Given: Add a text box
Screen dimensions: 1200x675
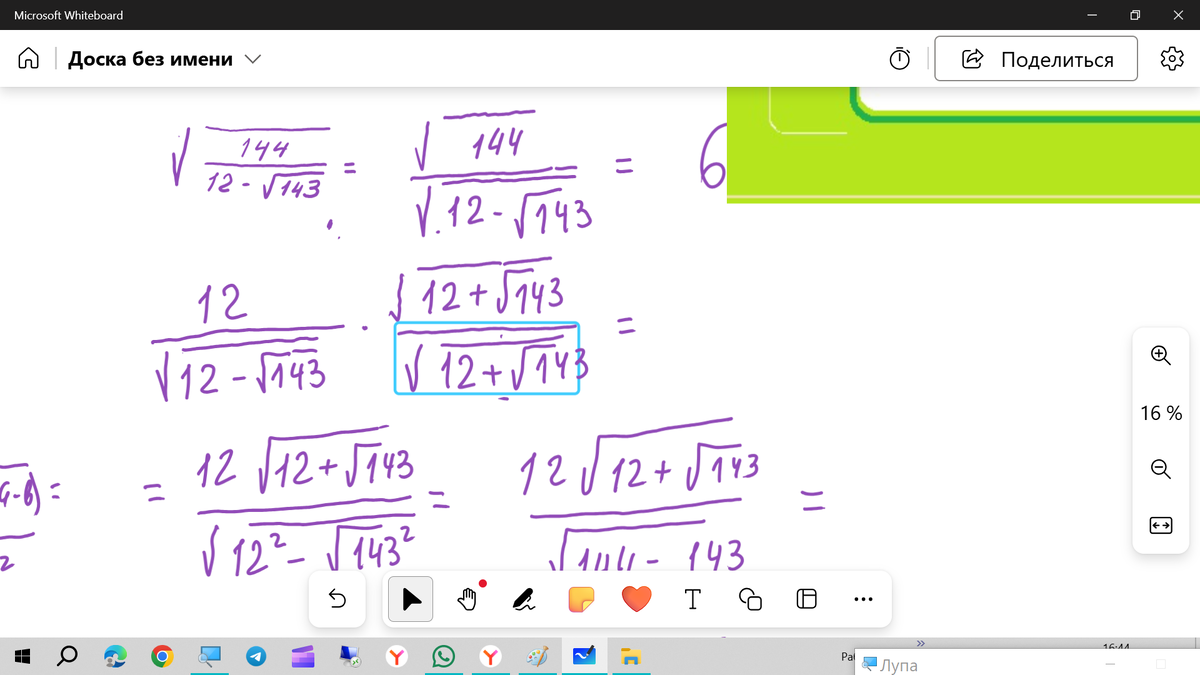Looking at the screenshot, I should (692, 599).
